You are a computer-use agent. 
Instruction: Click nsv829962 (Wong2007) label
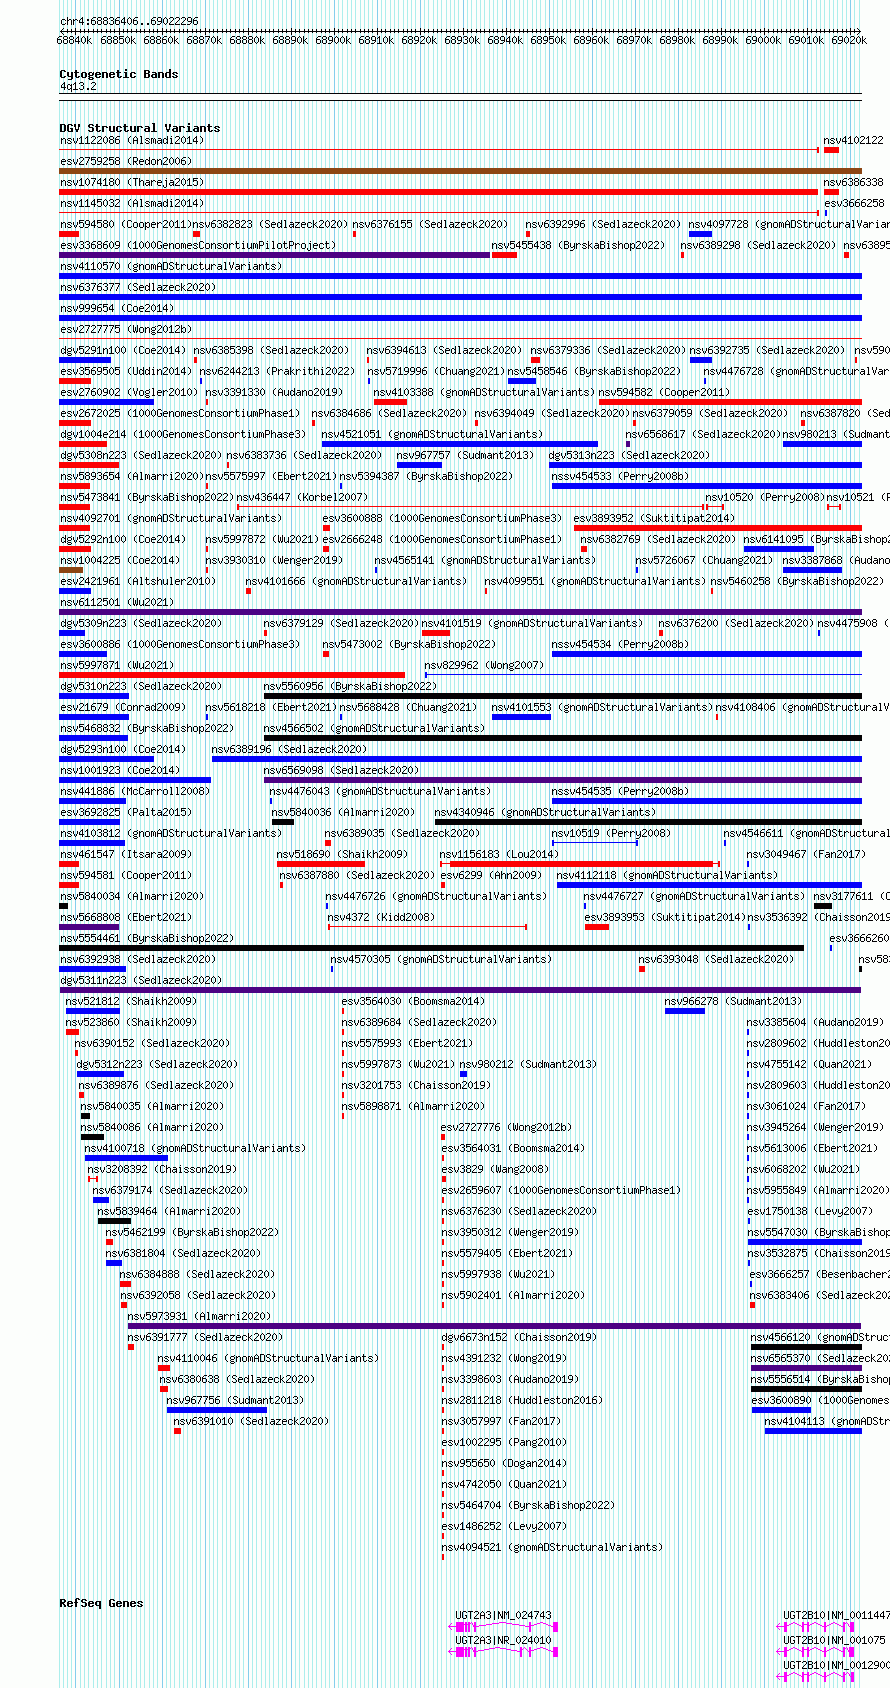point(484,665)
